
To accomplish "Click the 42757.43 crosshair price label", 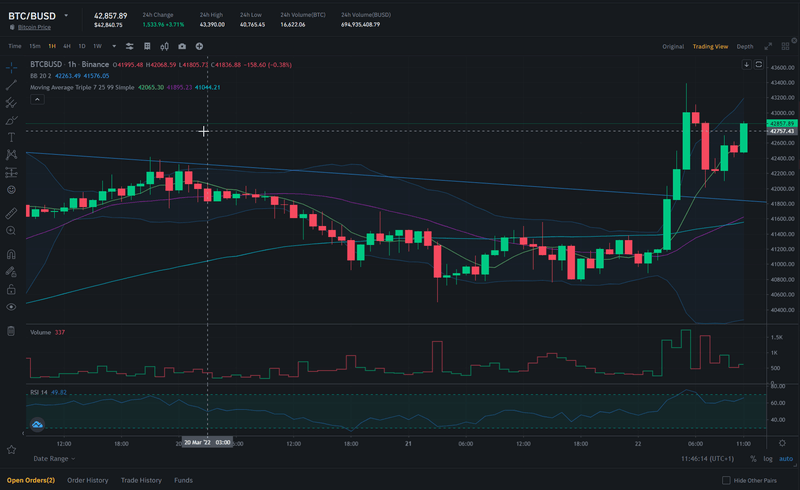I will coord(782,131).
